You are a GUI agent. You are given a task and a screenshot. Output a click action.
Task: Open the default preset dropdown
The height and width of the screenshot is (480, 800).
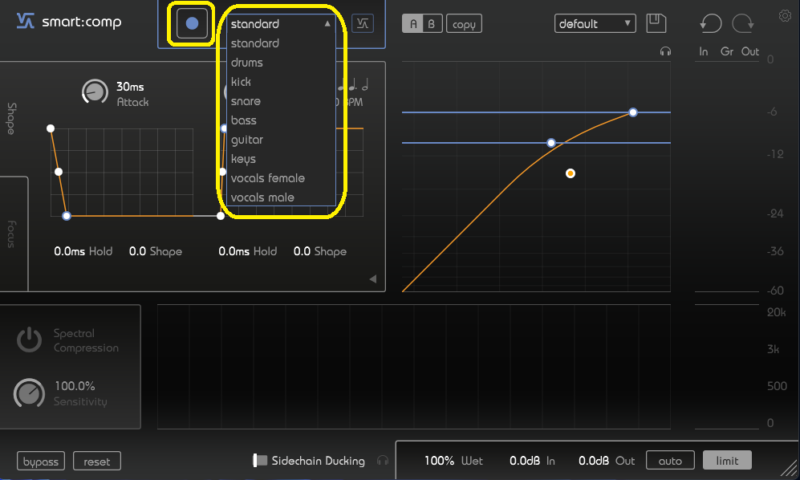coord(596,23)
